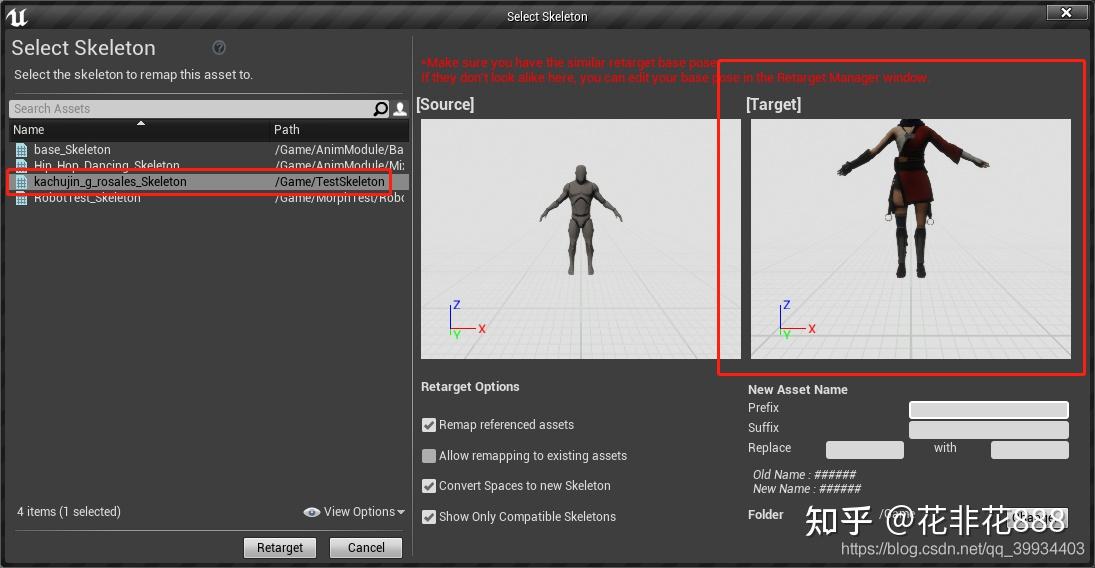Click the Retarget button

tap(280, 548)
